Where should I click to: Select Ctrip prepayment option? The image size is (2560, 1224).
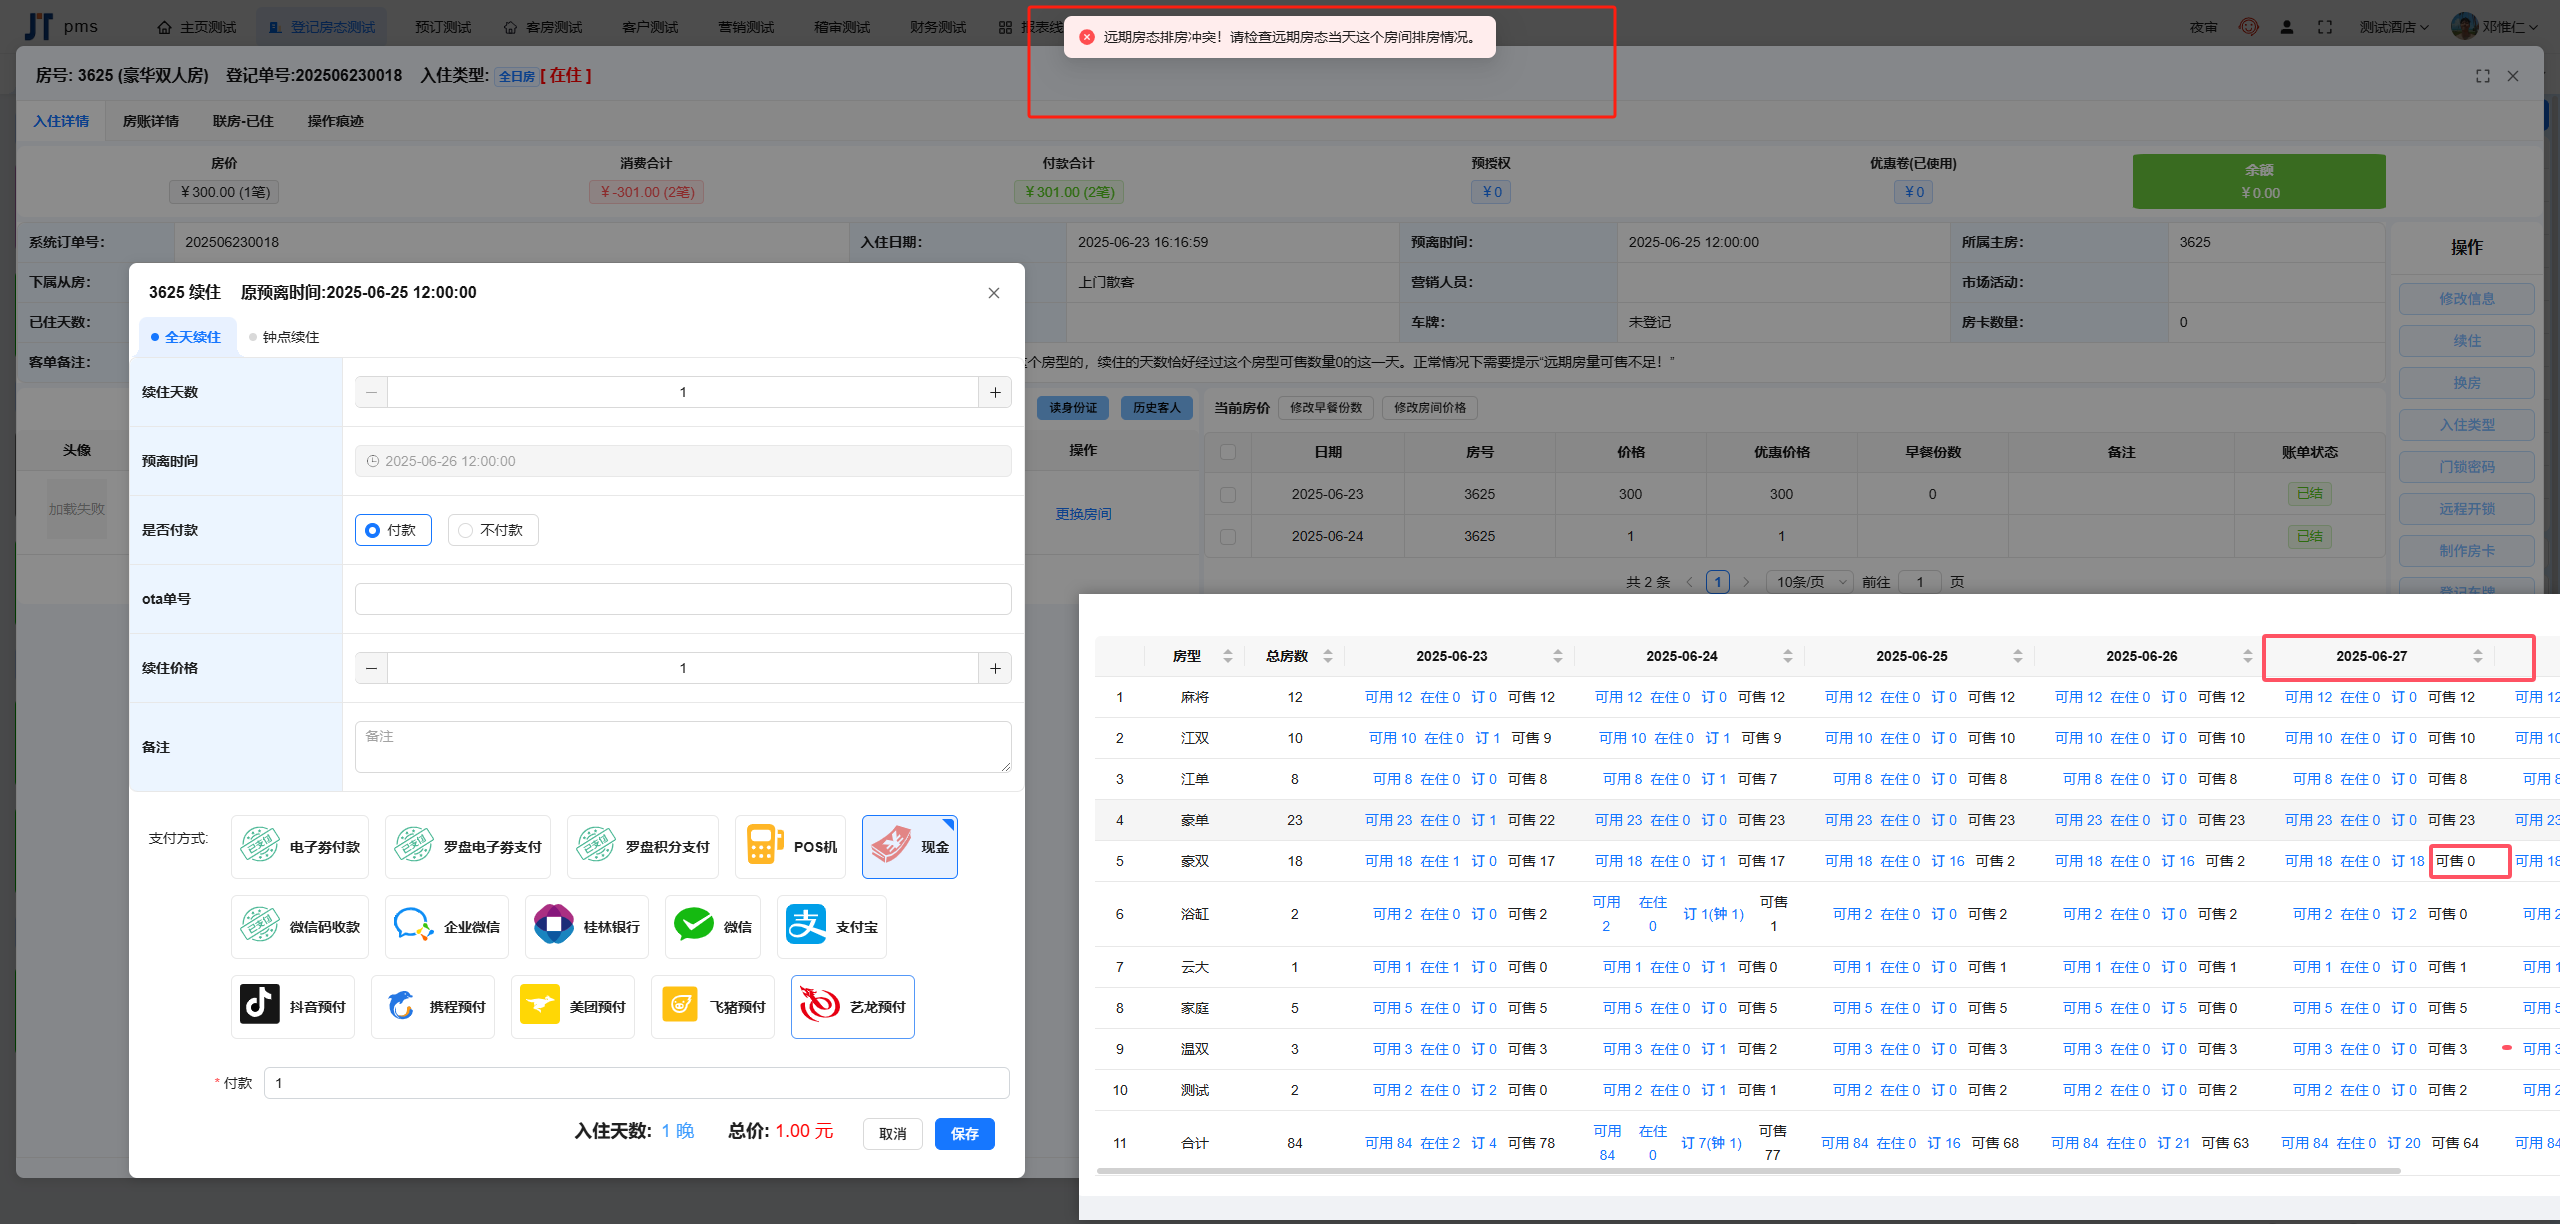[x=433, y=1006]
